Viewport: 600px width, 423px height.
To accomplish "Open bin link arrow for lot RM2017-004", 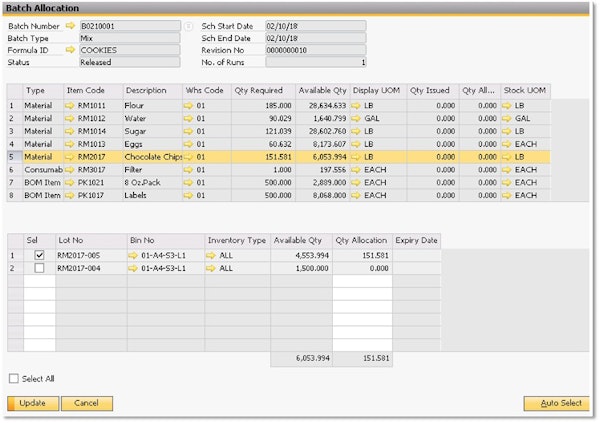I will point(133,268).
